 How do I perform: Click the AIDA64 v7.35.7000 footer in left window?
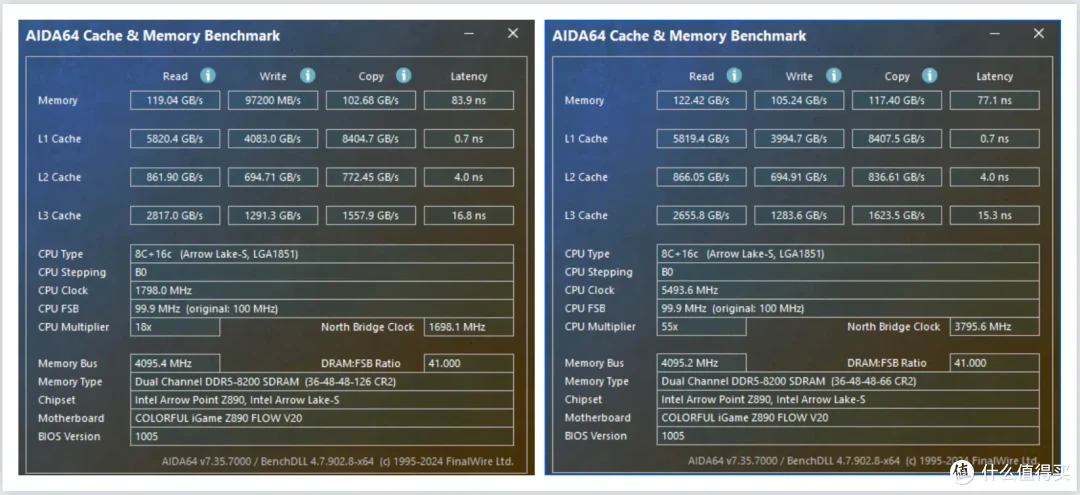(338, 461)
